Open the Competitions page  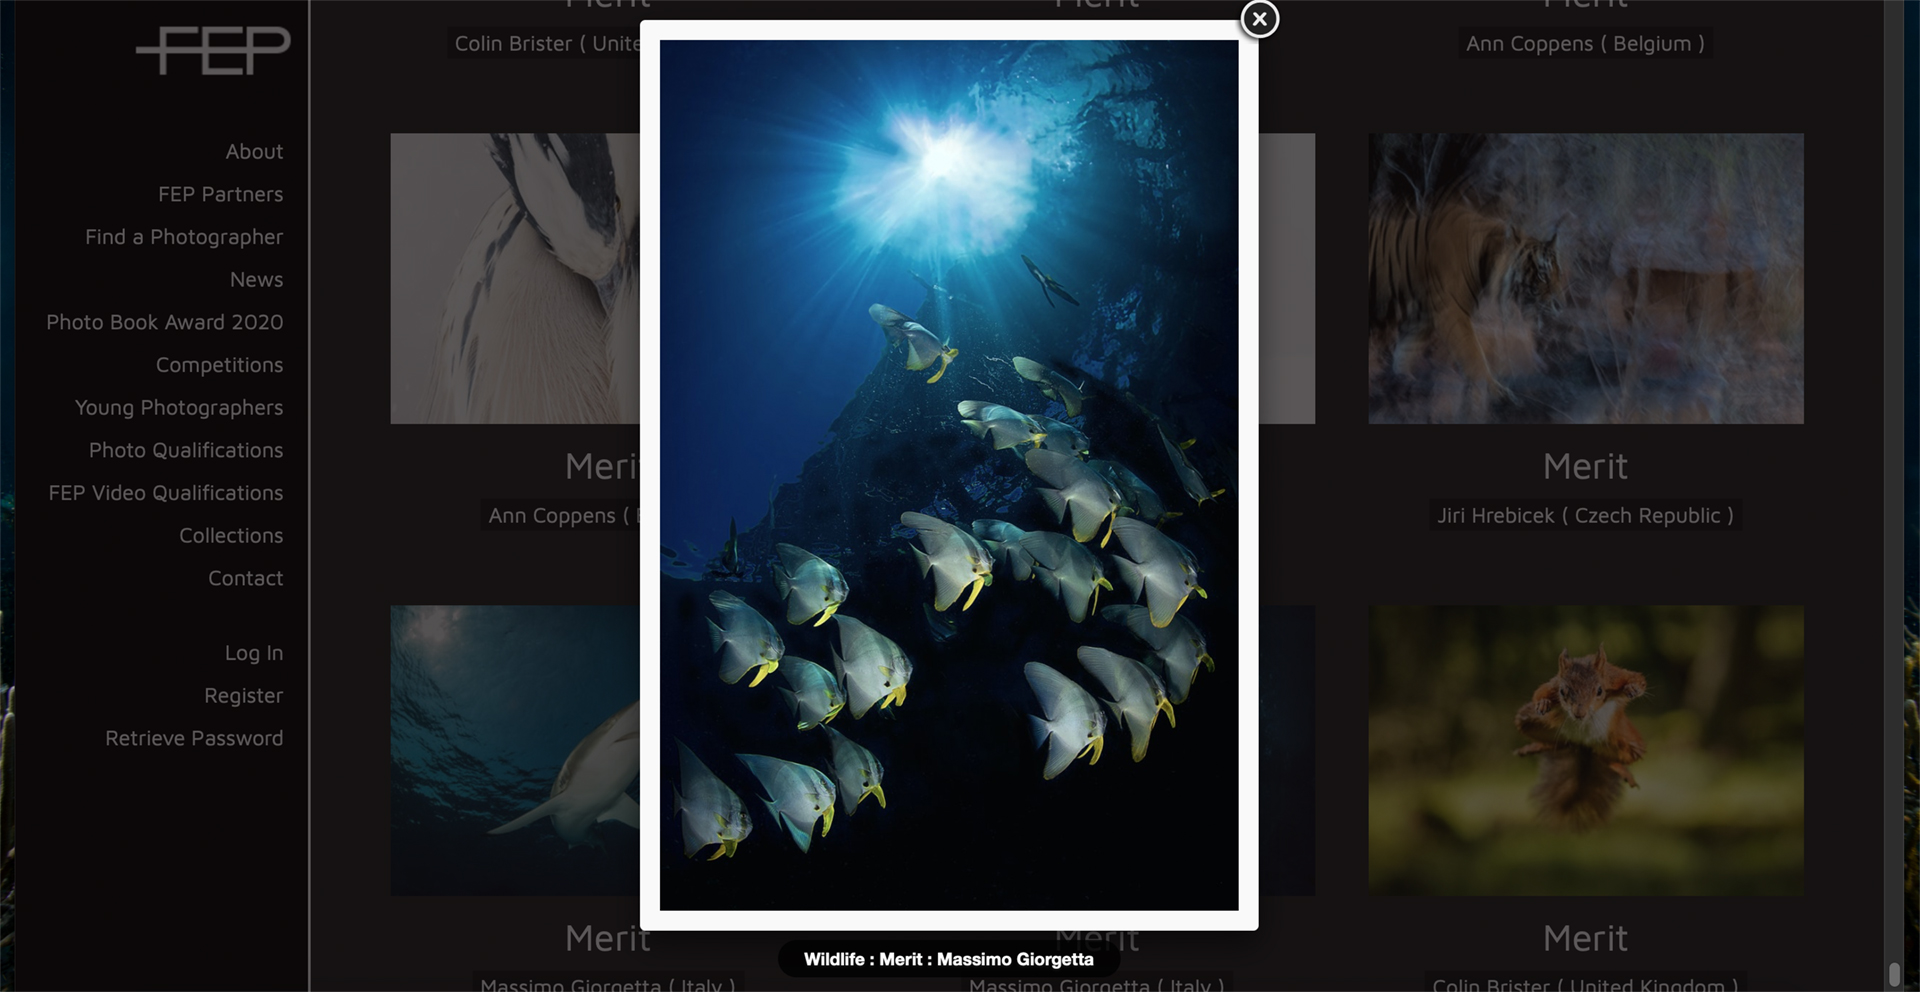219,365
